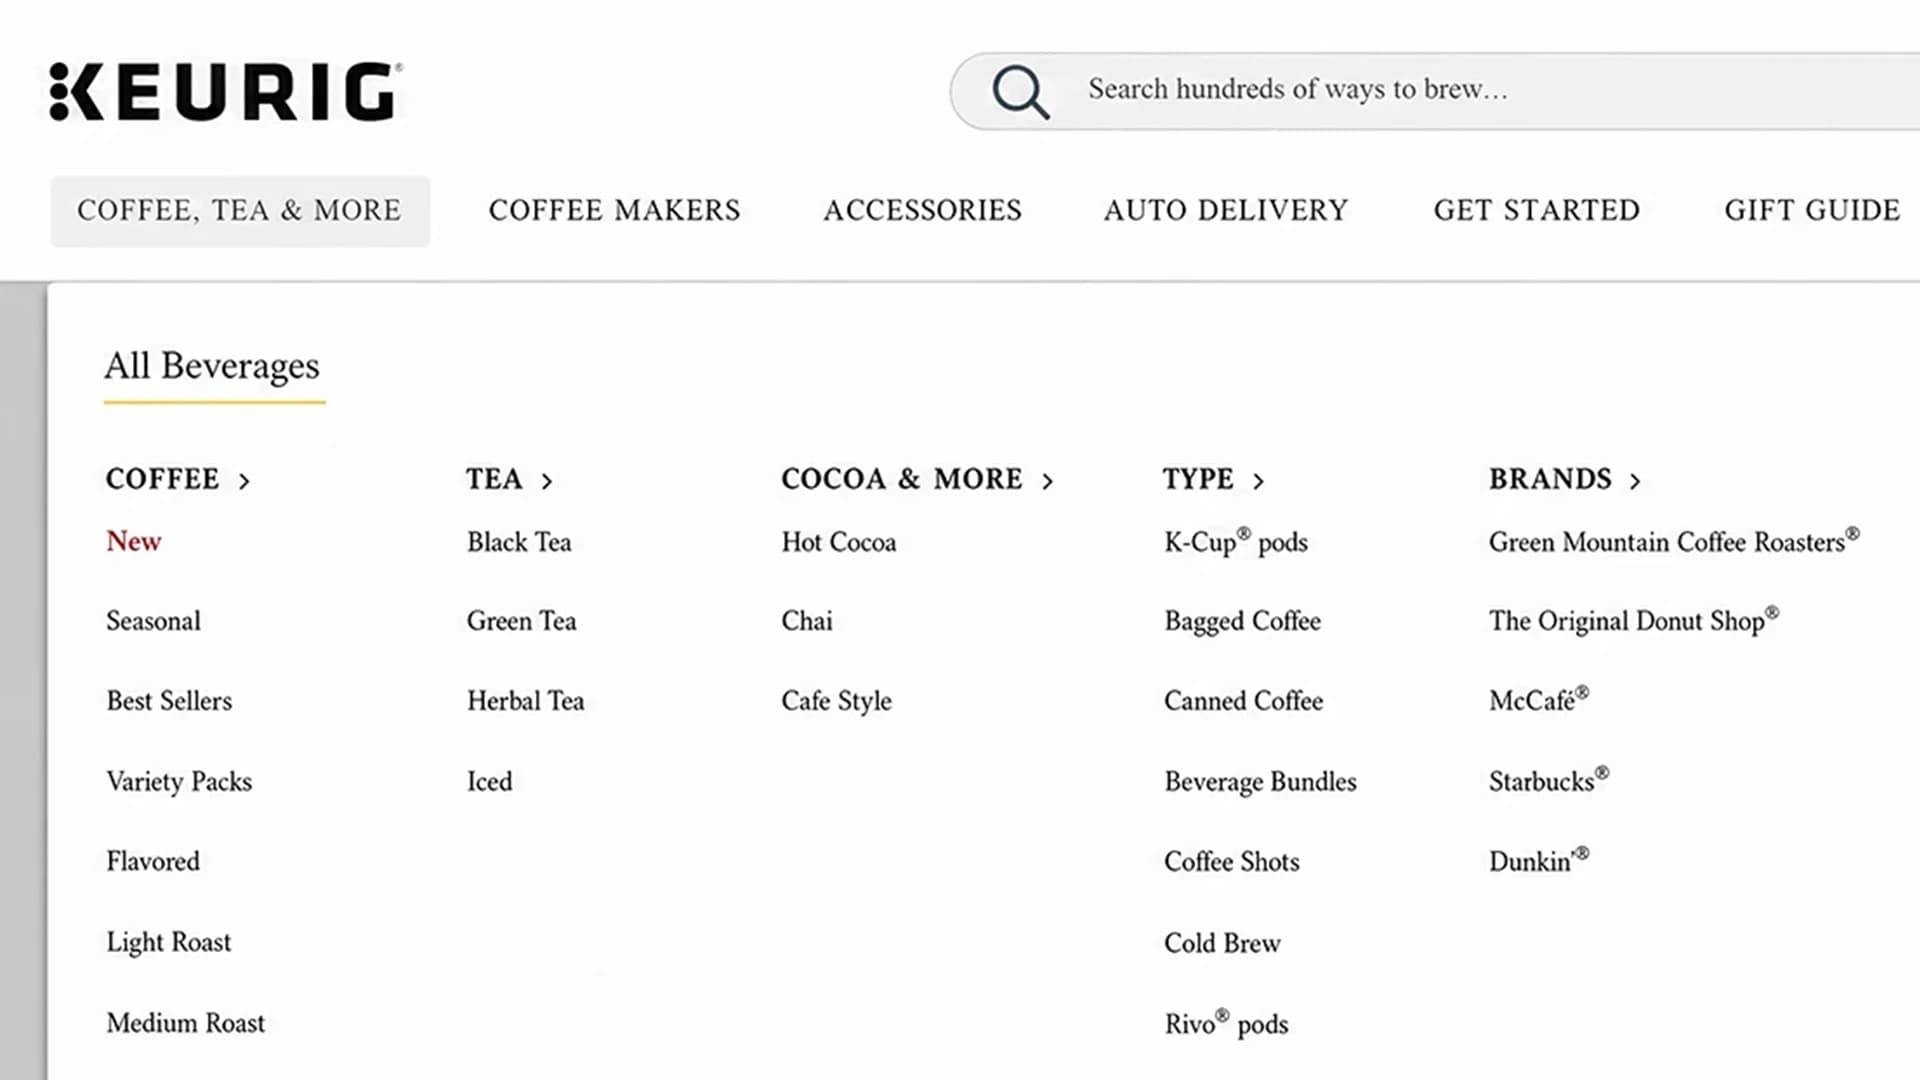Select the Flavored coffee link
The height and width of the screenshot is (1080, 1920).
click(153, 861)
